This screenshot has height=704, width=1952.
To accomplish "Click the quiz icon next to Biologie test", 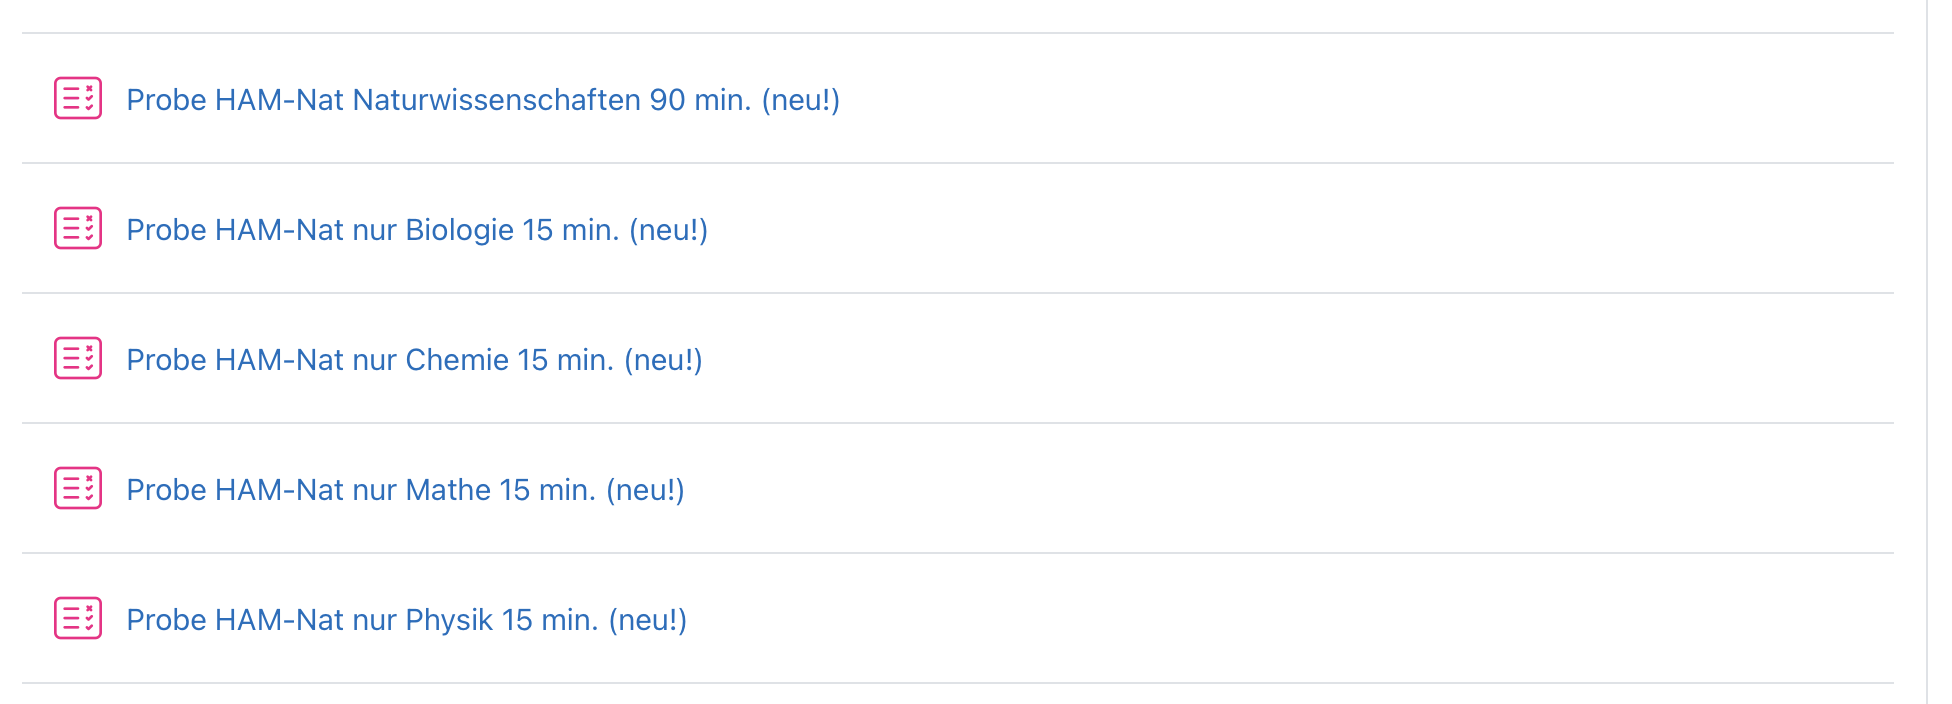I will coord(78,228).
